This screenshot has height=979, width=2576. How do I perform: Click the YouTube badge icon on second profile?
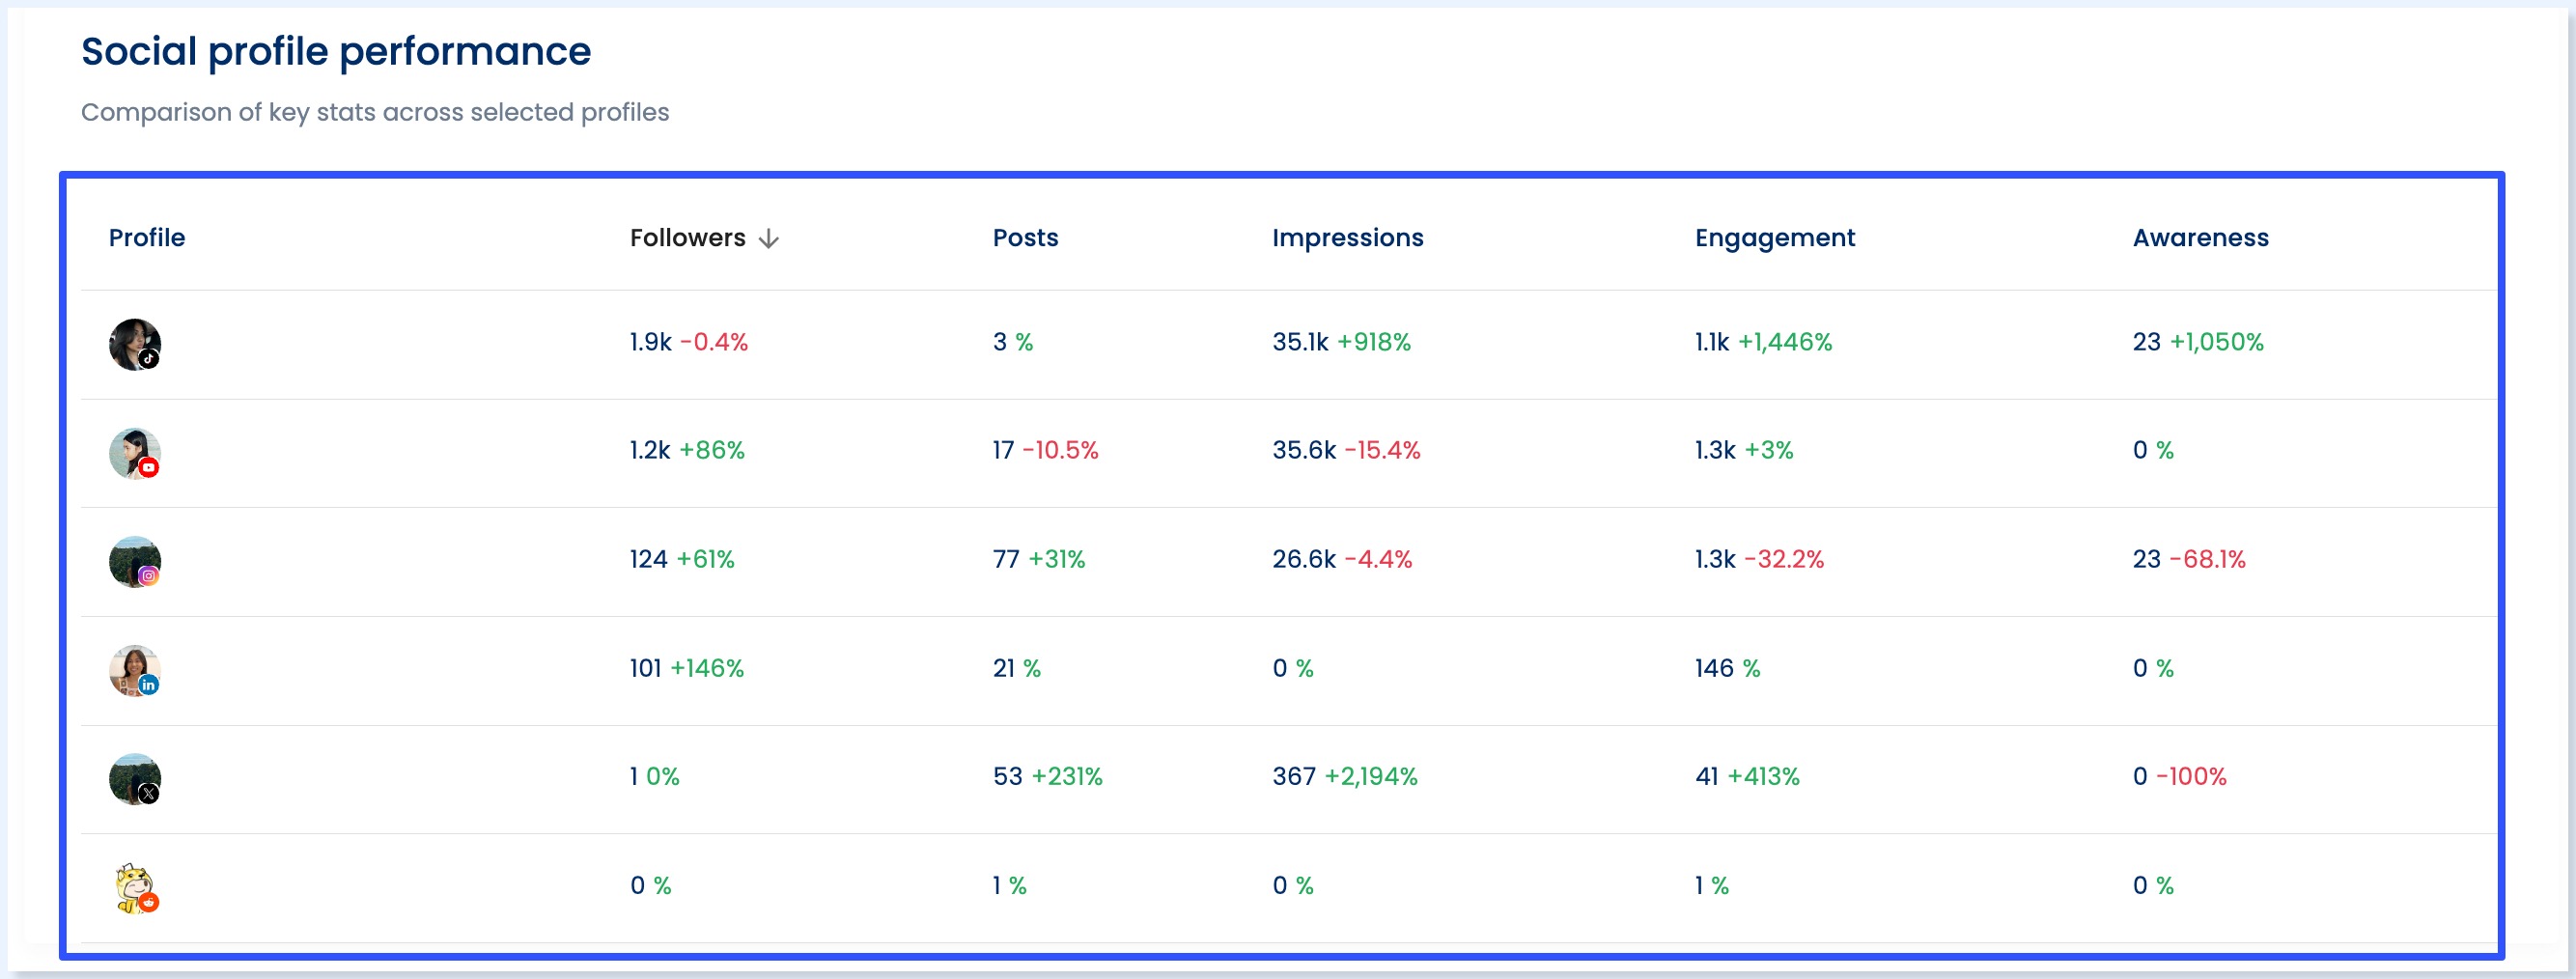150,468
